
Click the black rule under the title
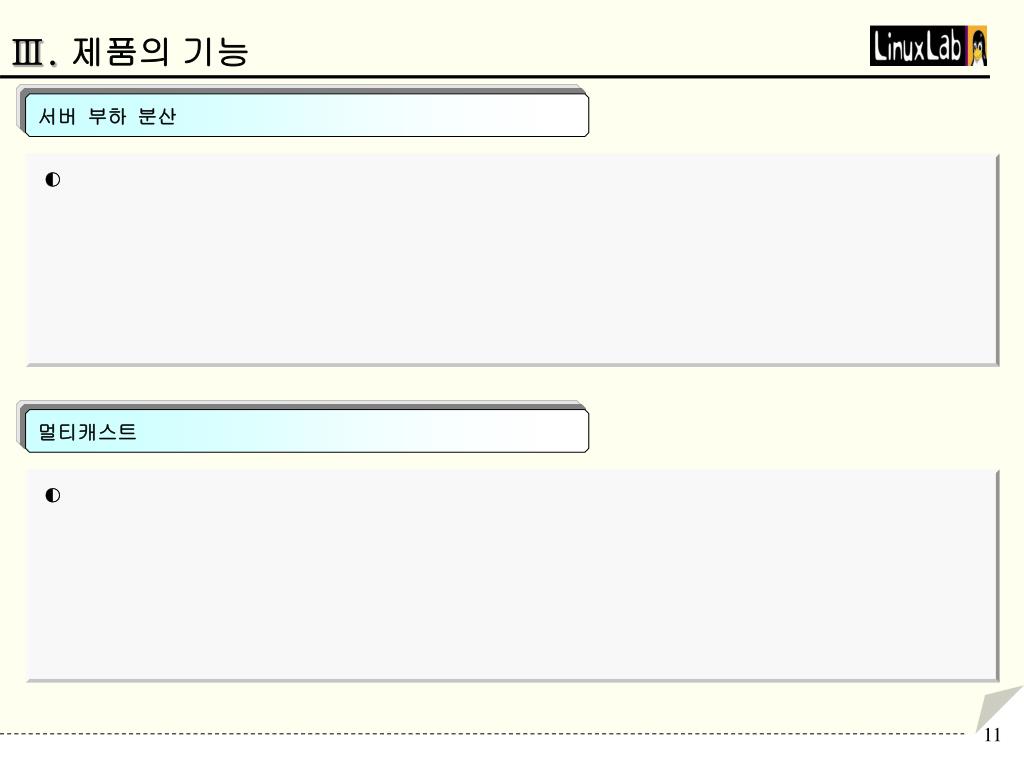[494, 76]
